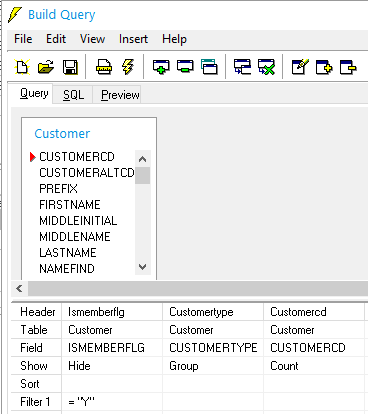Select the MIDDLEINITIAL field
Viewport: 368px width, 414px height.
click(78, 221)
